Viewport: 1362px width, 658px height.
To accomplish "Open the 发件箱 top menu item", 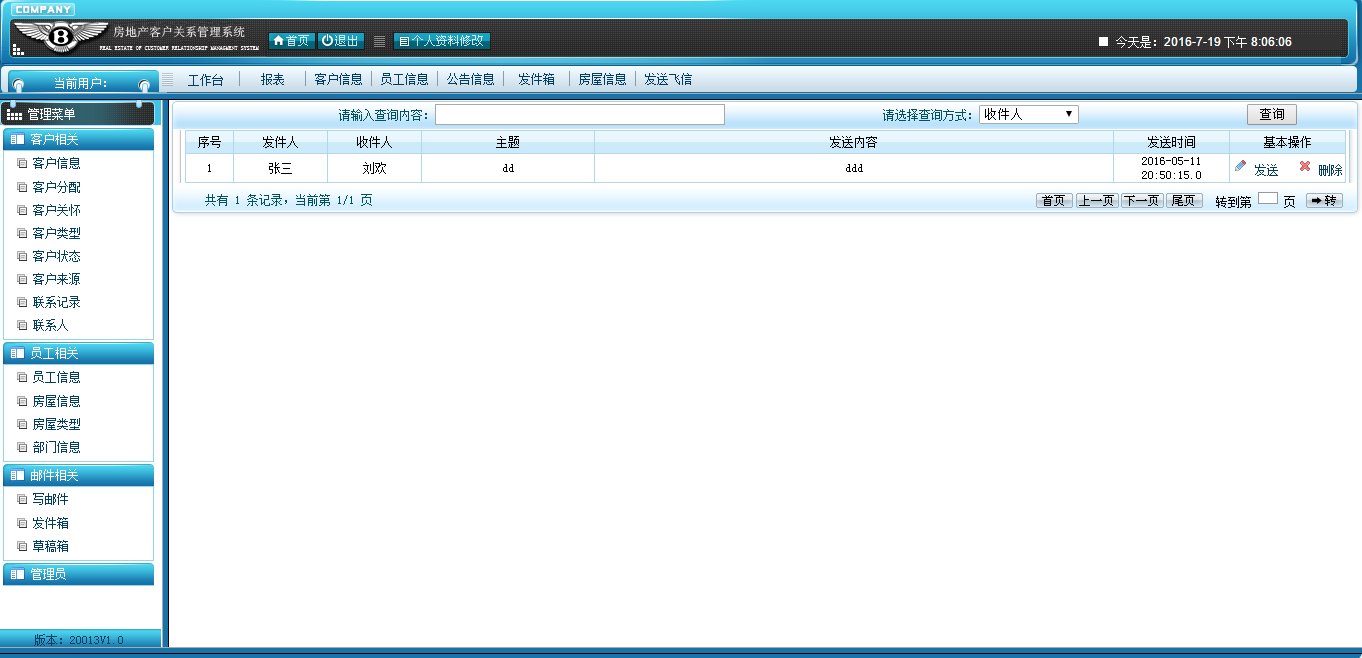I will 536,79.
